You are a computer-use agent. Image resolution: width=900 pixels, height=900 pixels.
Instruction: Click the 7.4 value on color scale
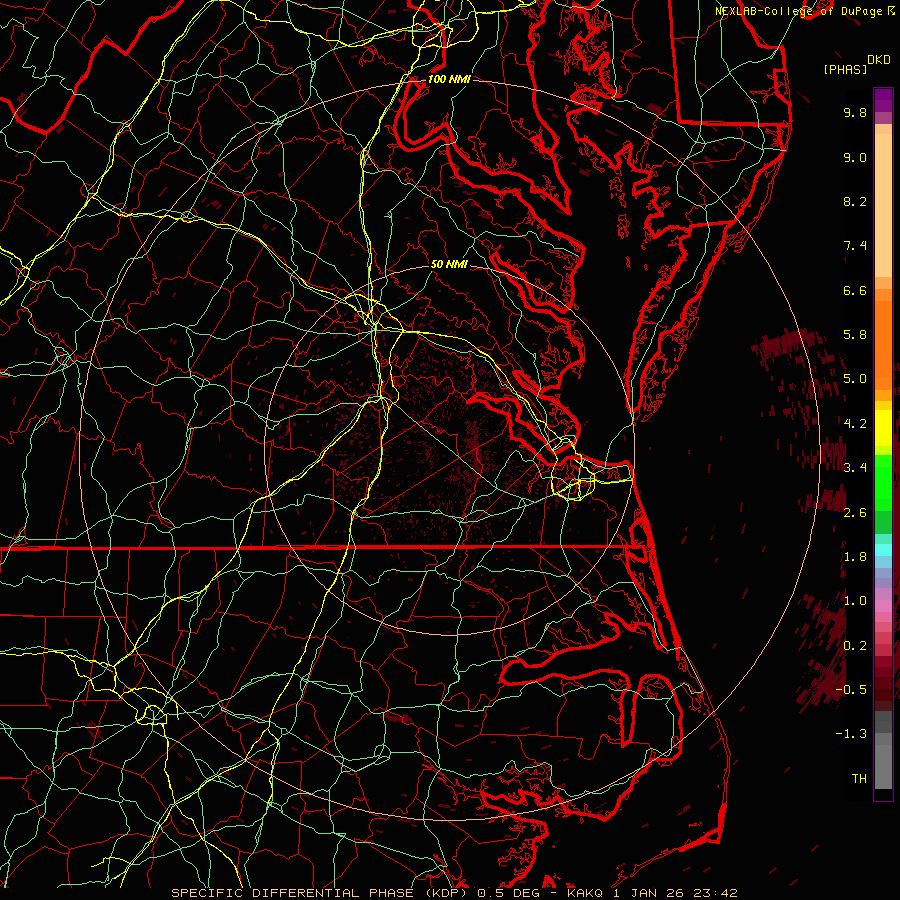pyautogui.click(x=855, y=246)
